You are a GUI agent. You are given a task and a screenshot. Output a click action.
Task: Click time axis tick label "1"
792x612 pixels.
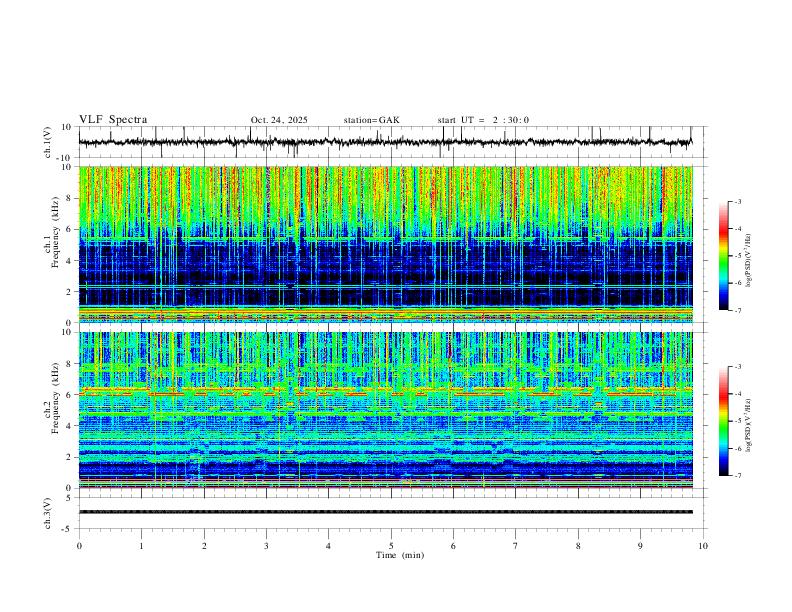point(141,546)
